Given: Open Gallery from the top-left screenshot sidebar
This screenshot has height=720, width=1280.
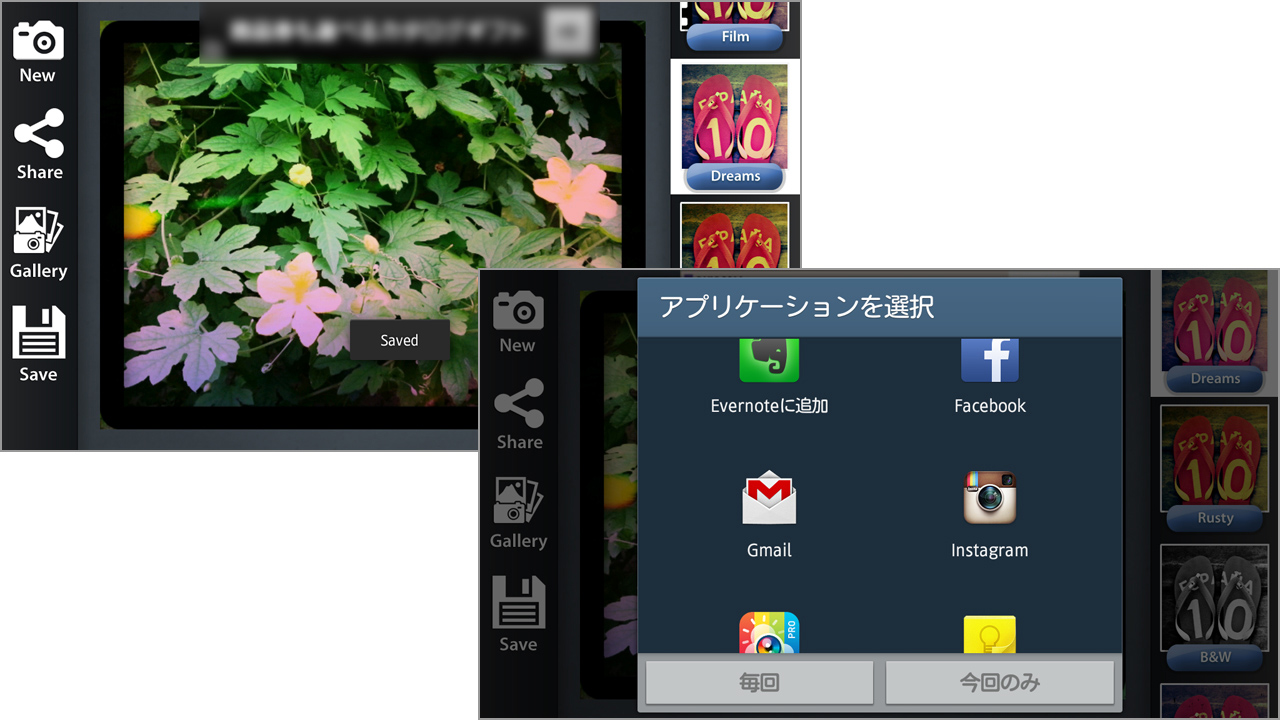Looking at the screenshot, I should point(38,243).
